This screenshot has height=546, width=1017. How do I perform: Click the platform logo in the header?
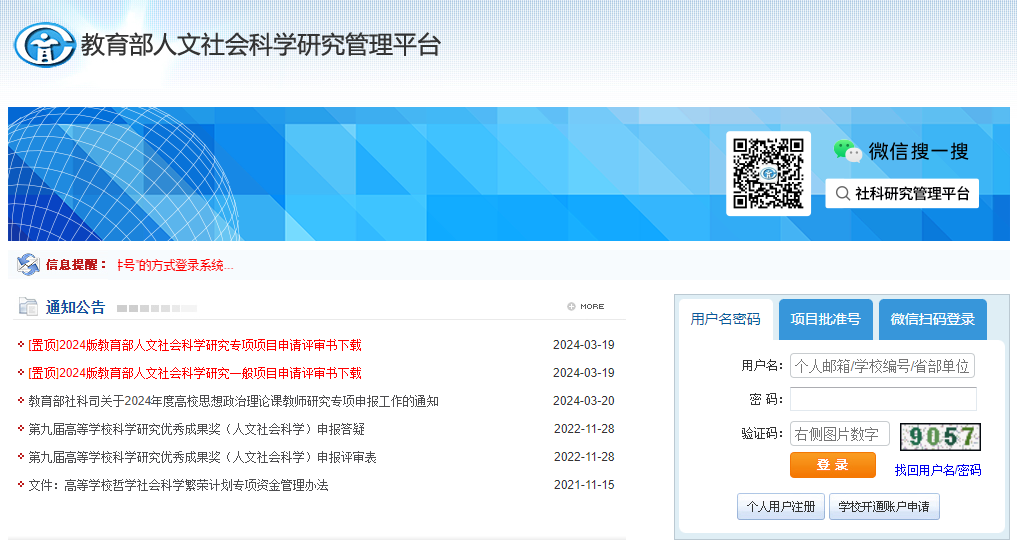point(44,45)
